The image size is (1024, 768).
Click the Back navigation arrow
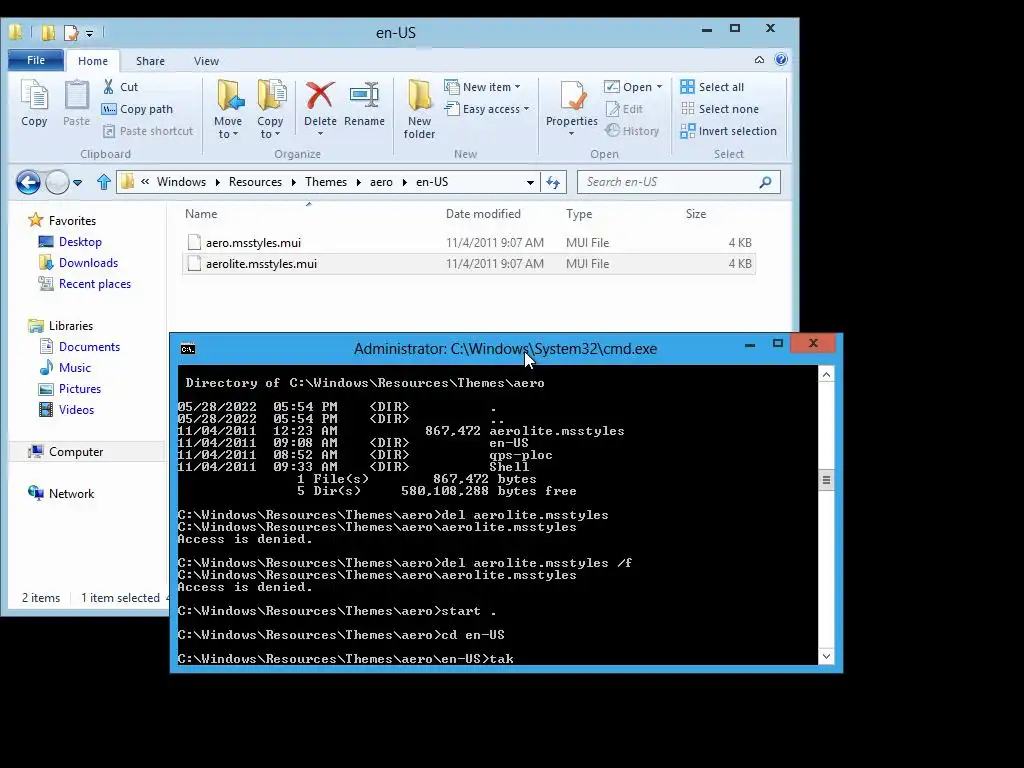click(x=28, y=182)
